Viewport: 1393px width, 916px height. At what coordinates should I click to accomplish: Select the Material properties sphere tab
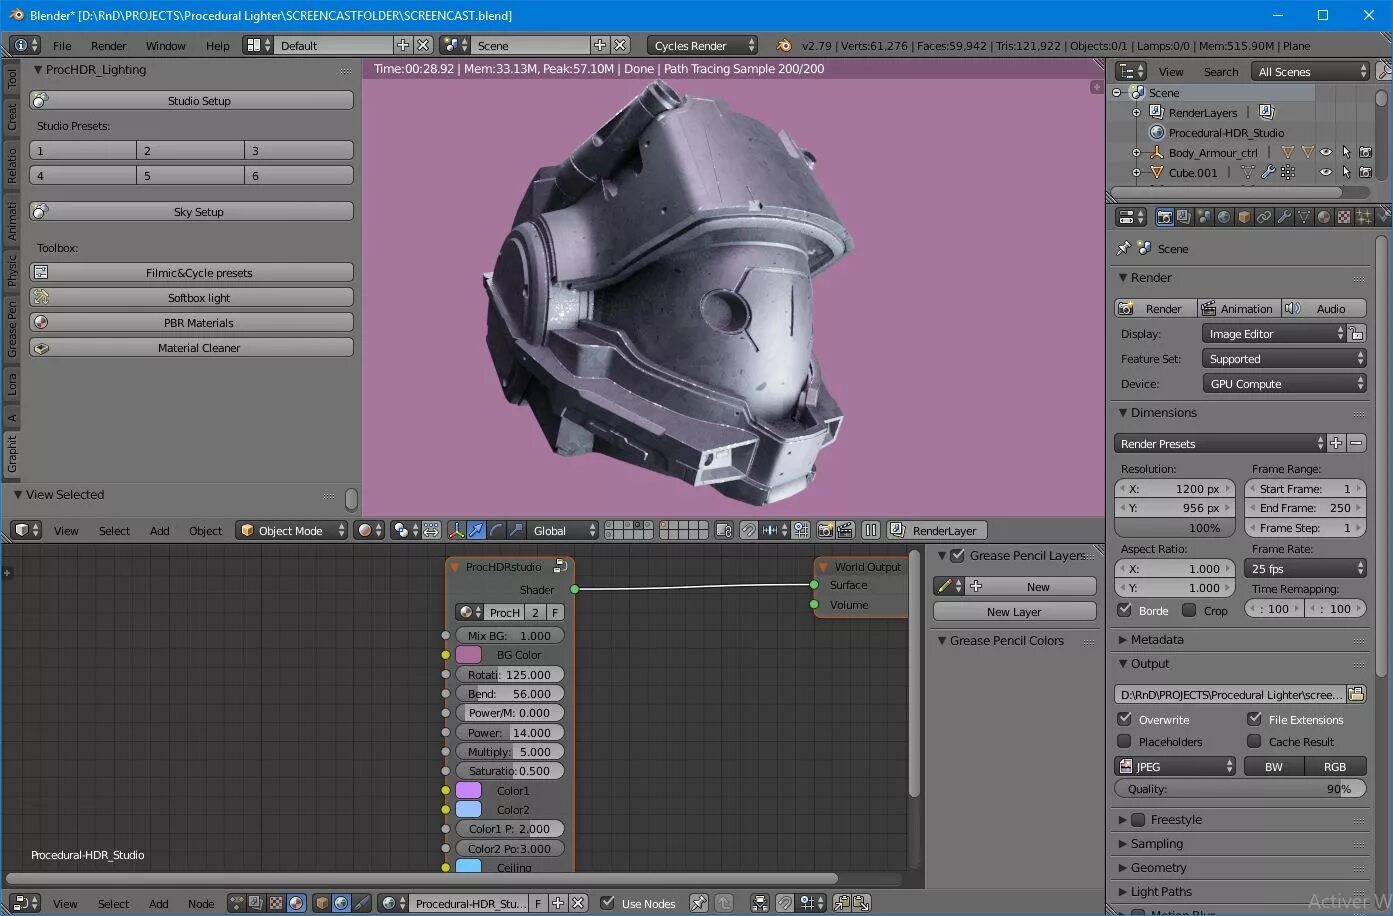click(1324, 217)
